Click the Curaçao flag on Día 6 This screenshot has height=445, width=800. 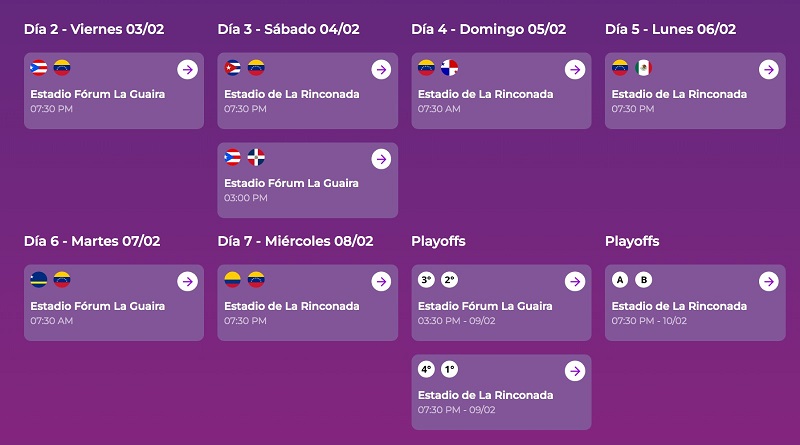pyautogui.click(x=39, y=279)
